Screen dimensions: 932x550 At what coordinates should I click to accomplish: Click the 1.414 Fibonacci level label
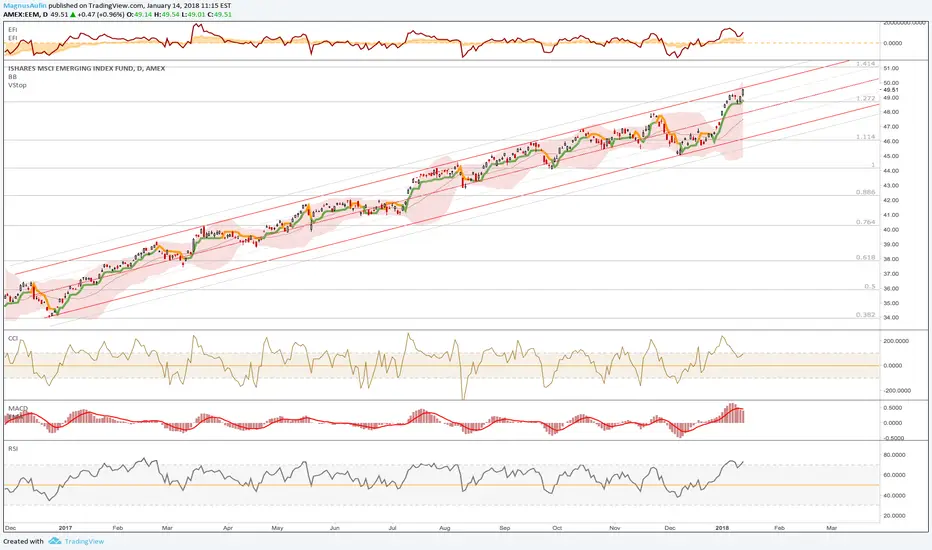pyautogui.click(x=865, y=64)
